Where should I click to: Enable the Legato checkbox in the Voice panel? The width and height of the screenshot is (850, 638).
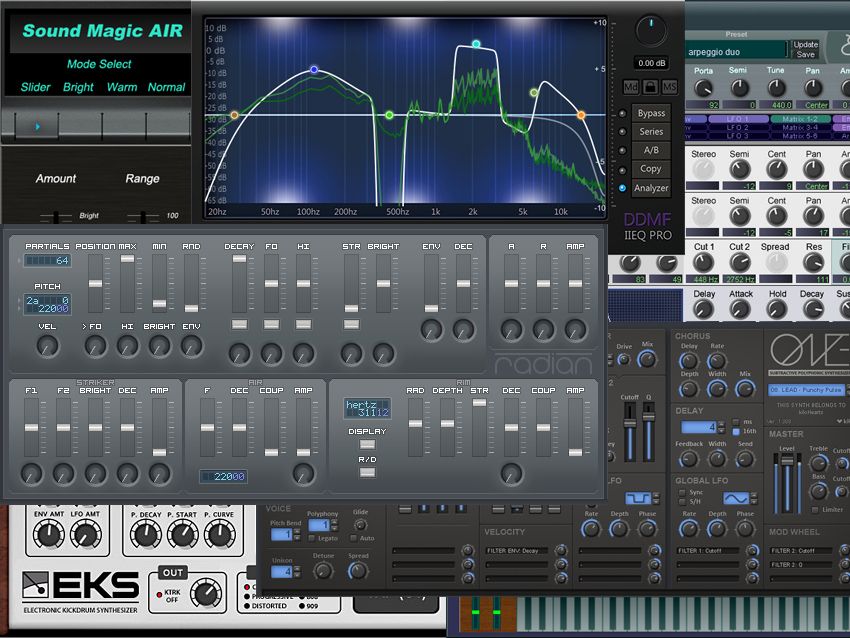pos(312,538)
